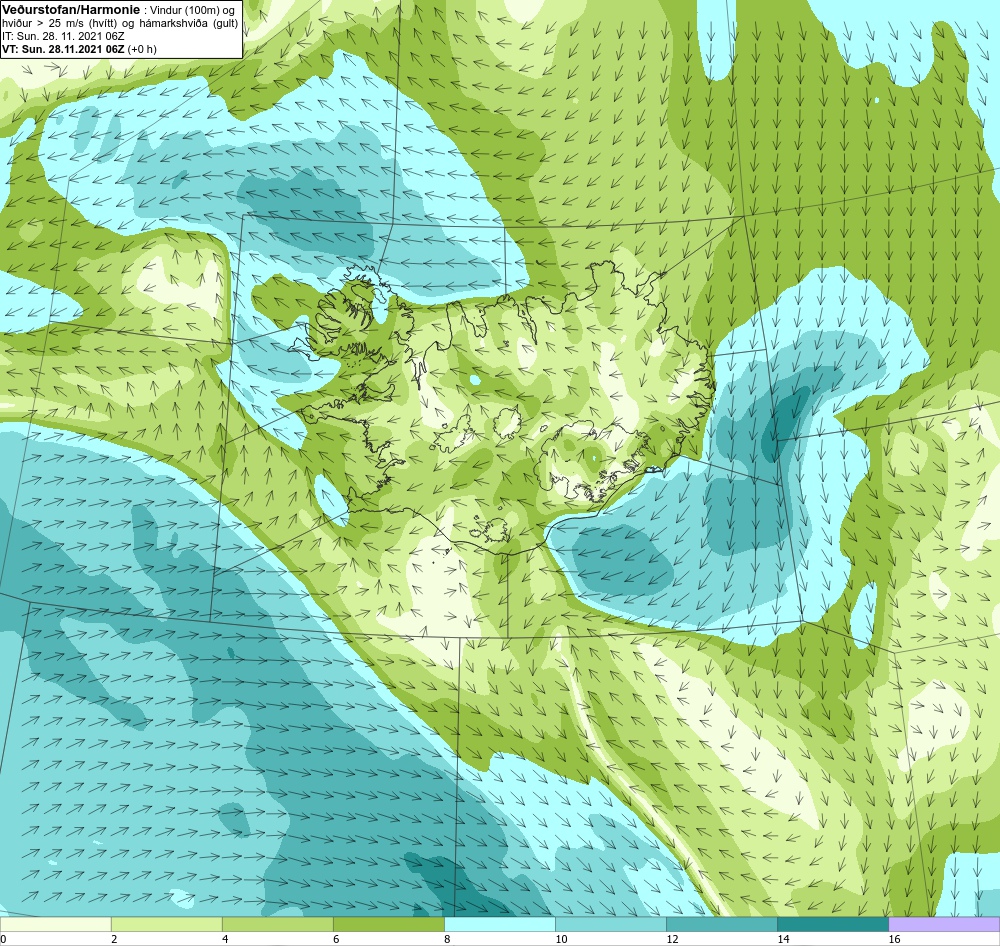1000x946 pixels.
Task: Click the legend label "12"
Action: click(x=672, y=939)
